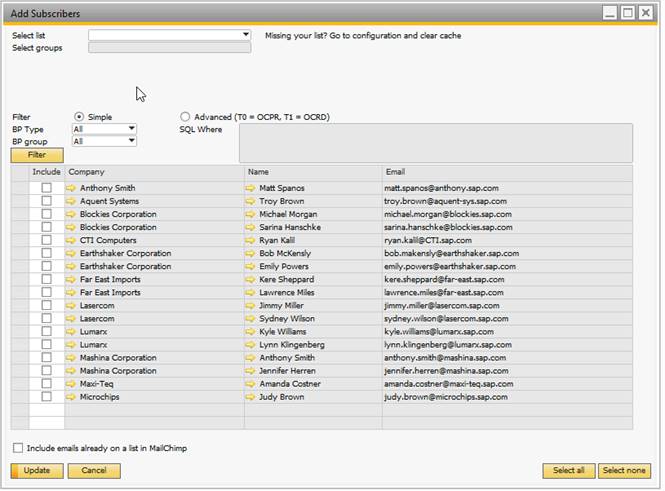This screenshot has height=491, width=665.
Task: Click the Company column header
Action: click(x=154, y=172)
